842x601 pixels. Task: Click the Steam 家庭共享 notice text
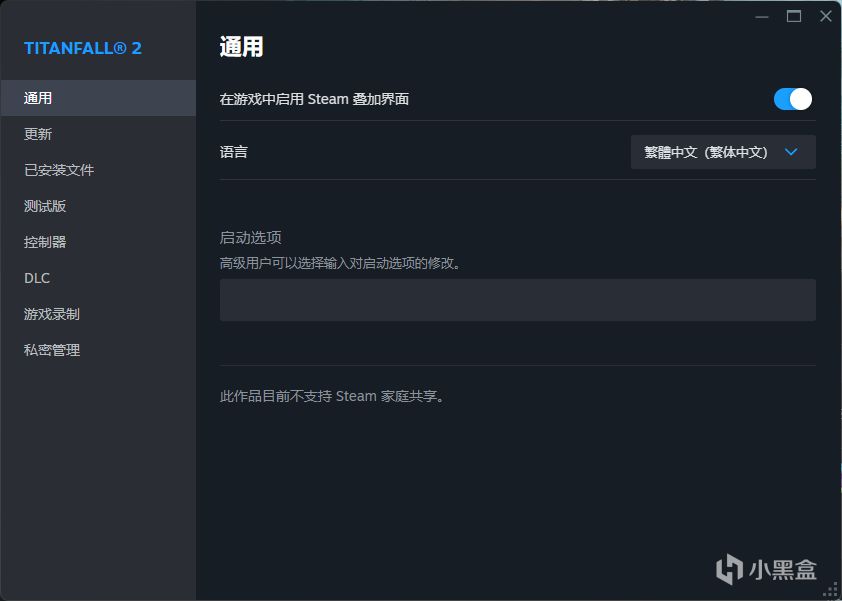coord(332,396)
